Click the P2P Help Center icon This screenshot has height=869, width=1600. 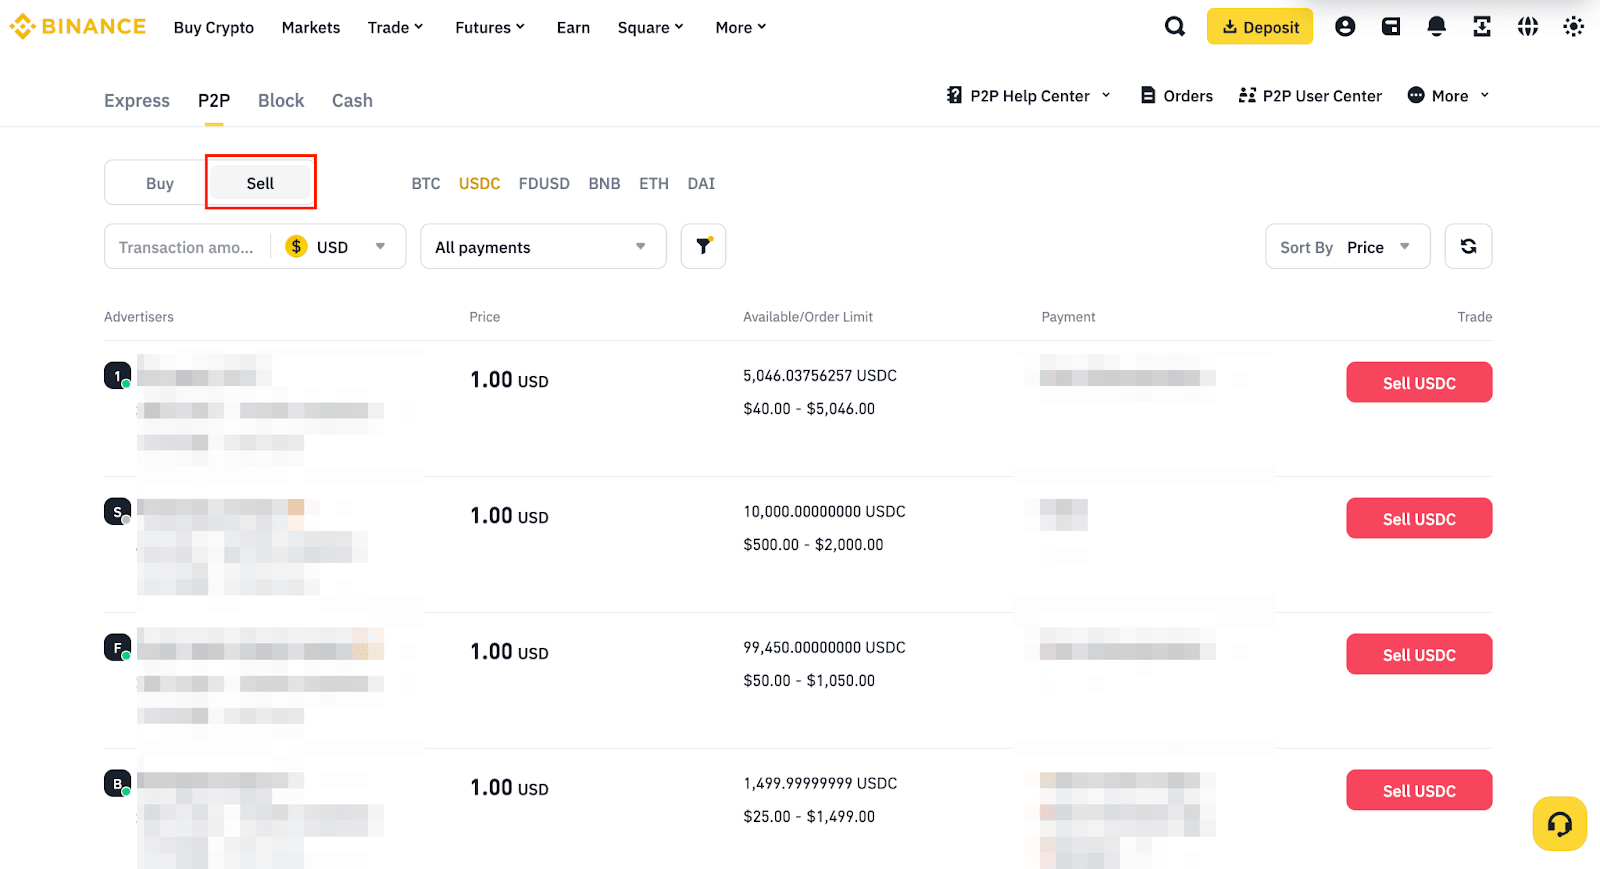[955, 95]
